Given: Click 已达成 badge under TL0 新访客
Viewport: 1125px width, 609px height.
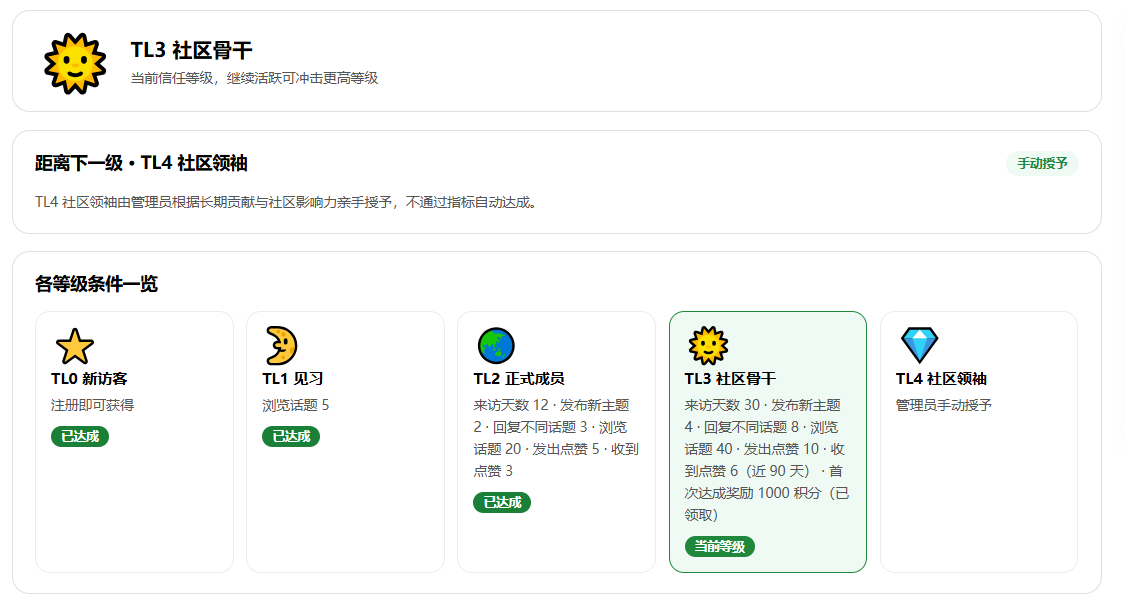Looking at the screenshot, I should click(80, 436).
